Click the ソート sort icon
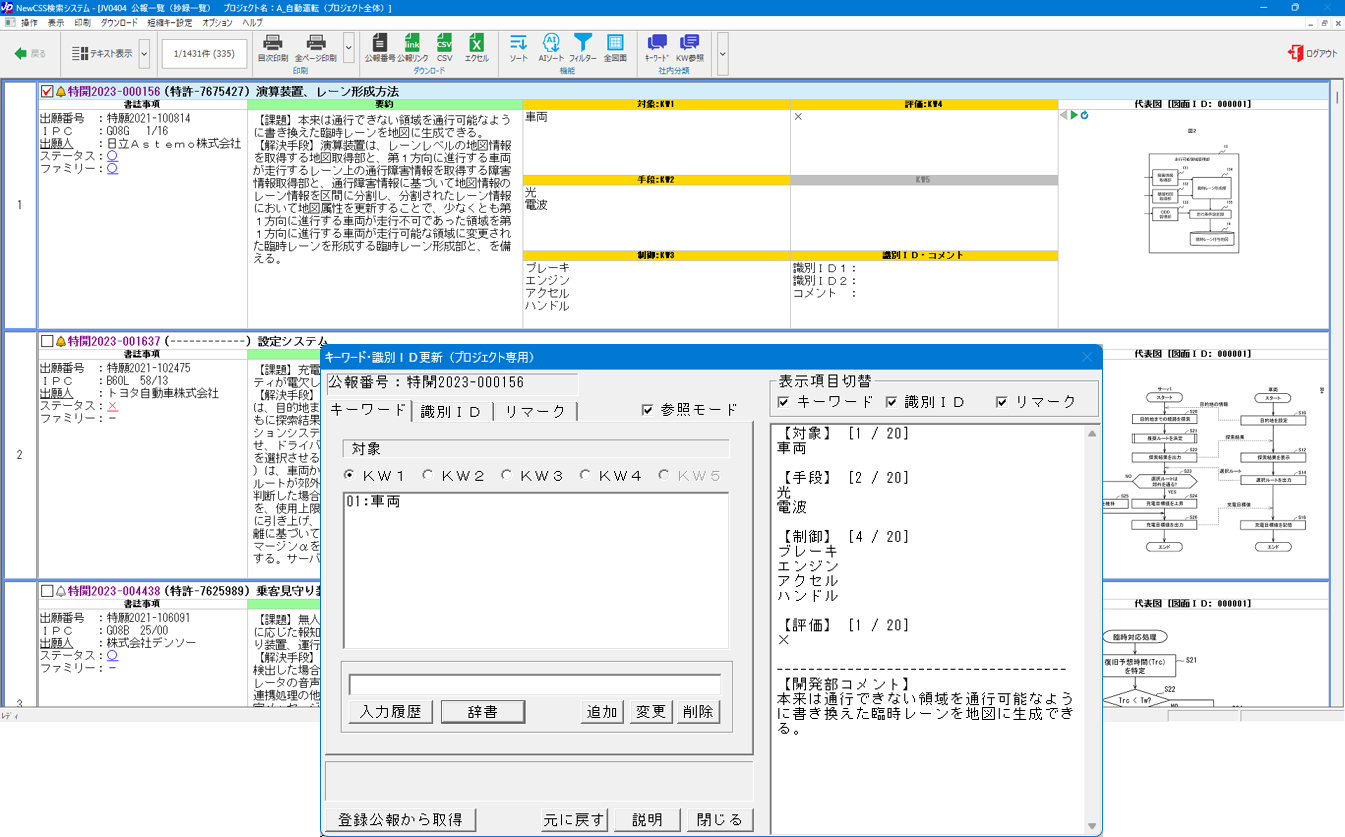 pyautogui.click(x=518, y=42)
